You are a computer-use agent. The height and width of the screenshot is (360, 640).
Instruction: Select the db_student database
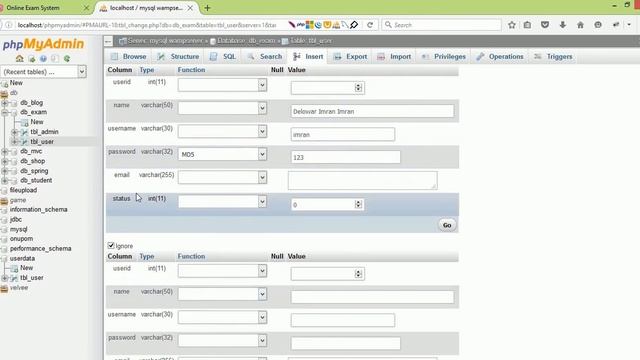[x=36, y=180]
